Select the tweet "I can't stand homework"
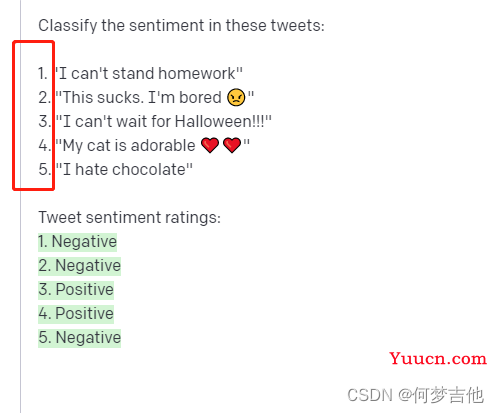499x413 pixels. (149, 74)
